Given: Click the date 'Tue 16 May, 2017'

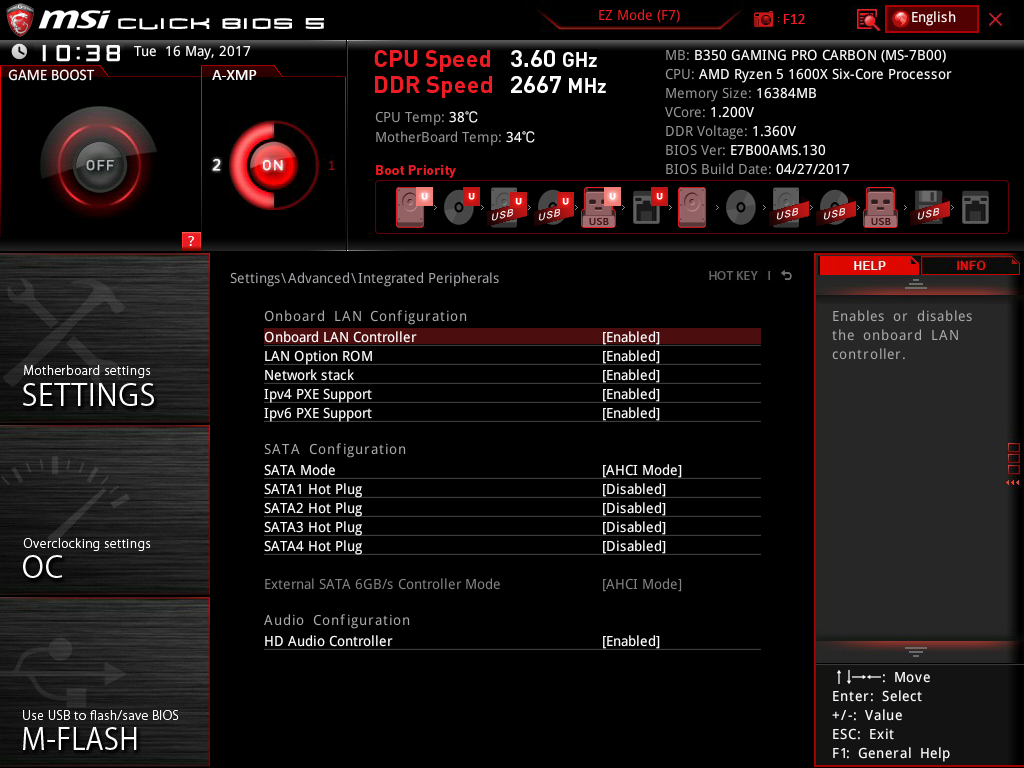Looking at the screenshot, I should pos(192,52).
